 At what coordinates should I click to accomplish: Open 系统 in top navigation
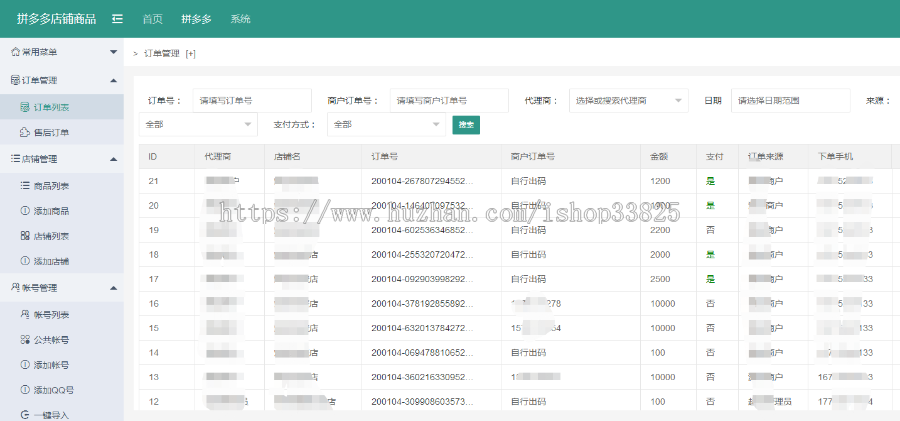[240, 19]
